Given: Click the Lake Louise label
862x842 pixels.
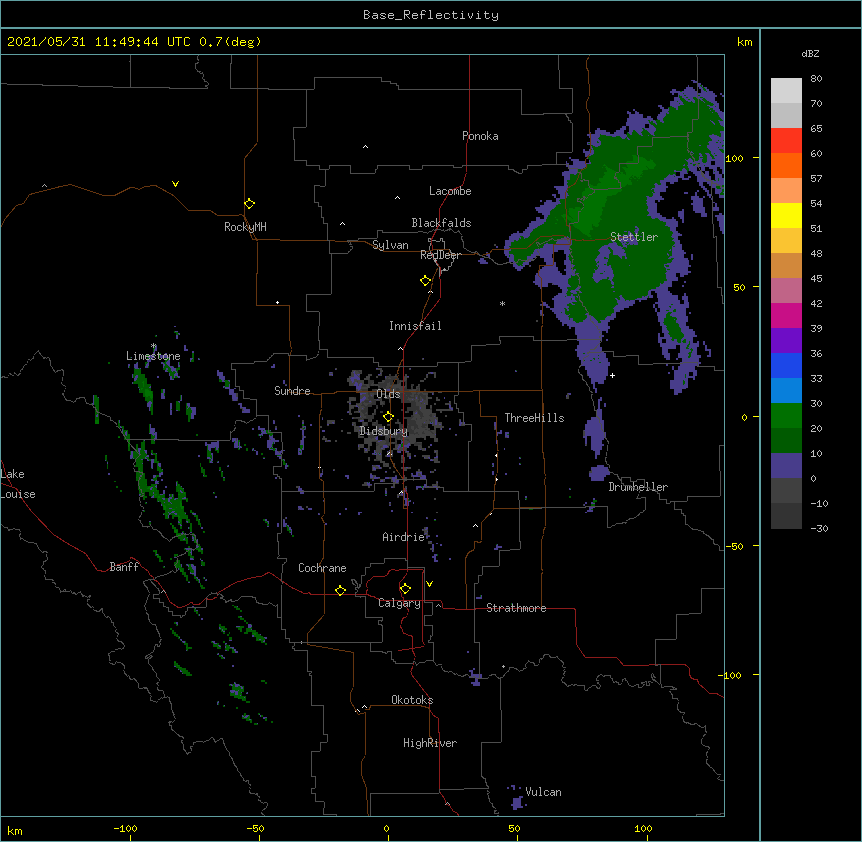Looking at the screenshot, I should (18, 484).
